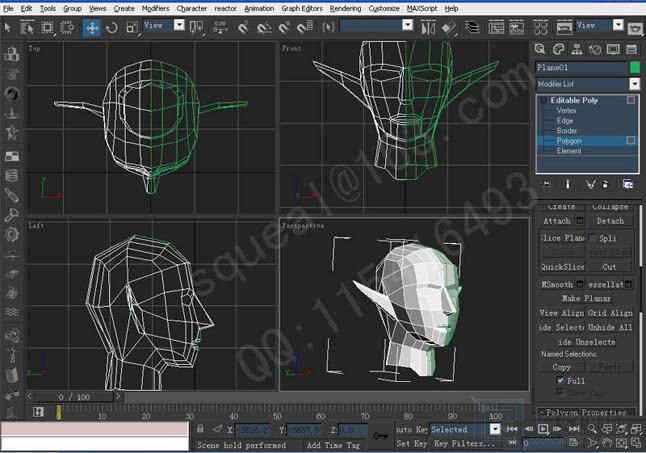Open the Curve Editor toolbar icon

tap(496, 28)
